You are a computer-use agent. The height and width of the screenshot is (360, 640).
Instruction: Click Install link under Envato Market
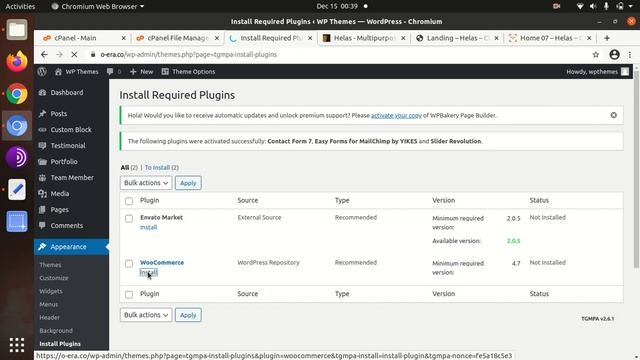point(148,227)
